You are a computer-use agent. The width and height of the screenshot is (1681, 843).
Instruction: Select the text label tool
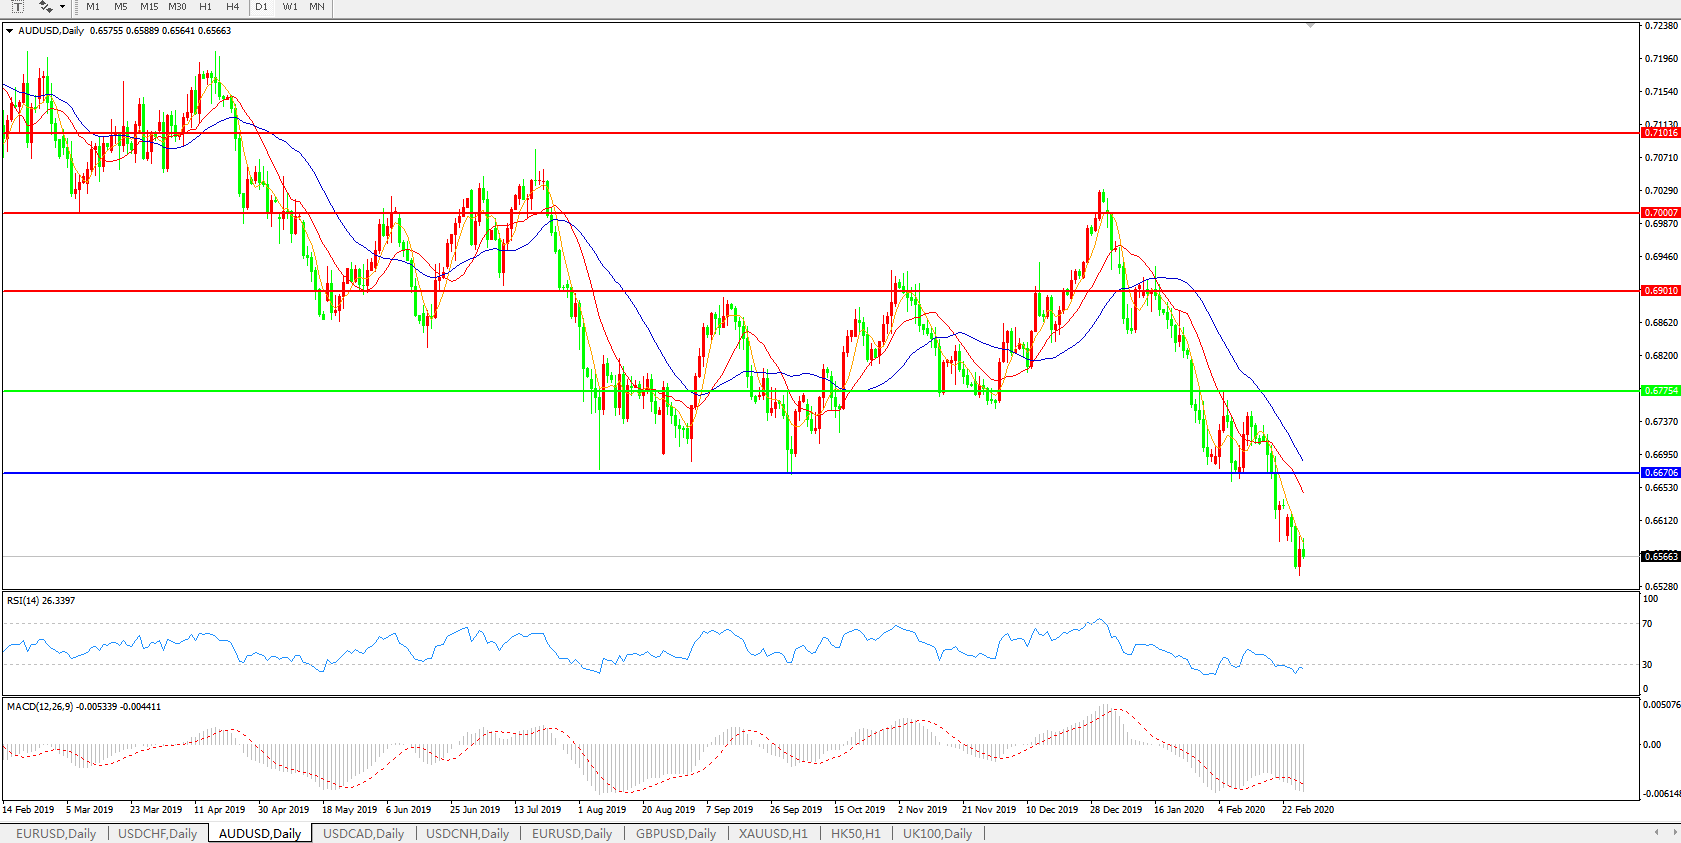click(17, 7)
